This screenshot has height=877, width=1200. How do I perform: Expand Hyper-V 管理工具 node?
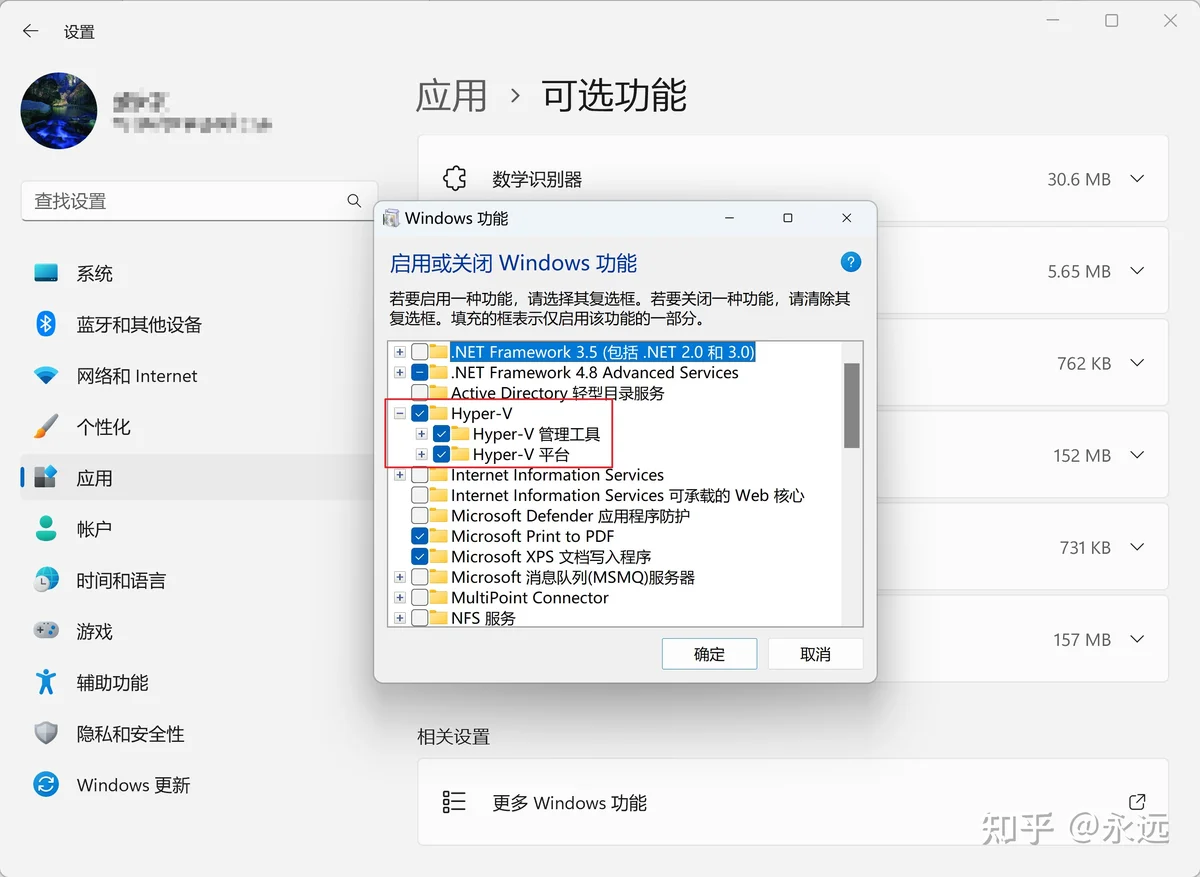point(421,434)
